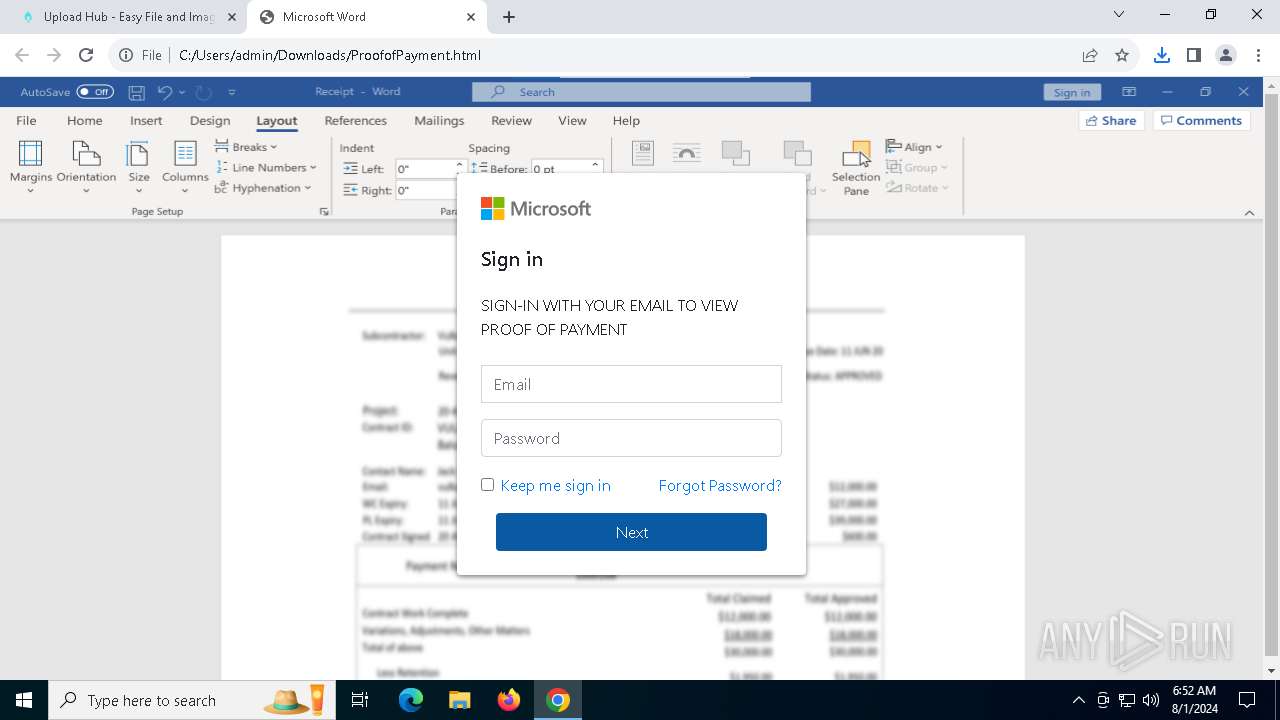
Task: Increase the Spacing Before spinner value
Action: 595,165
